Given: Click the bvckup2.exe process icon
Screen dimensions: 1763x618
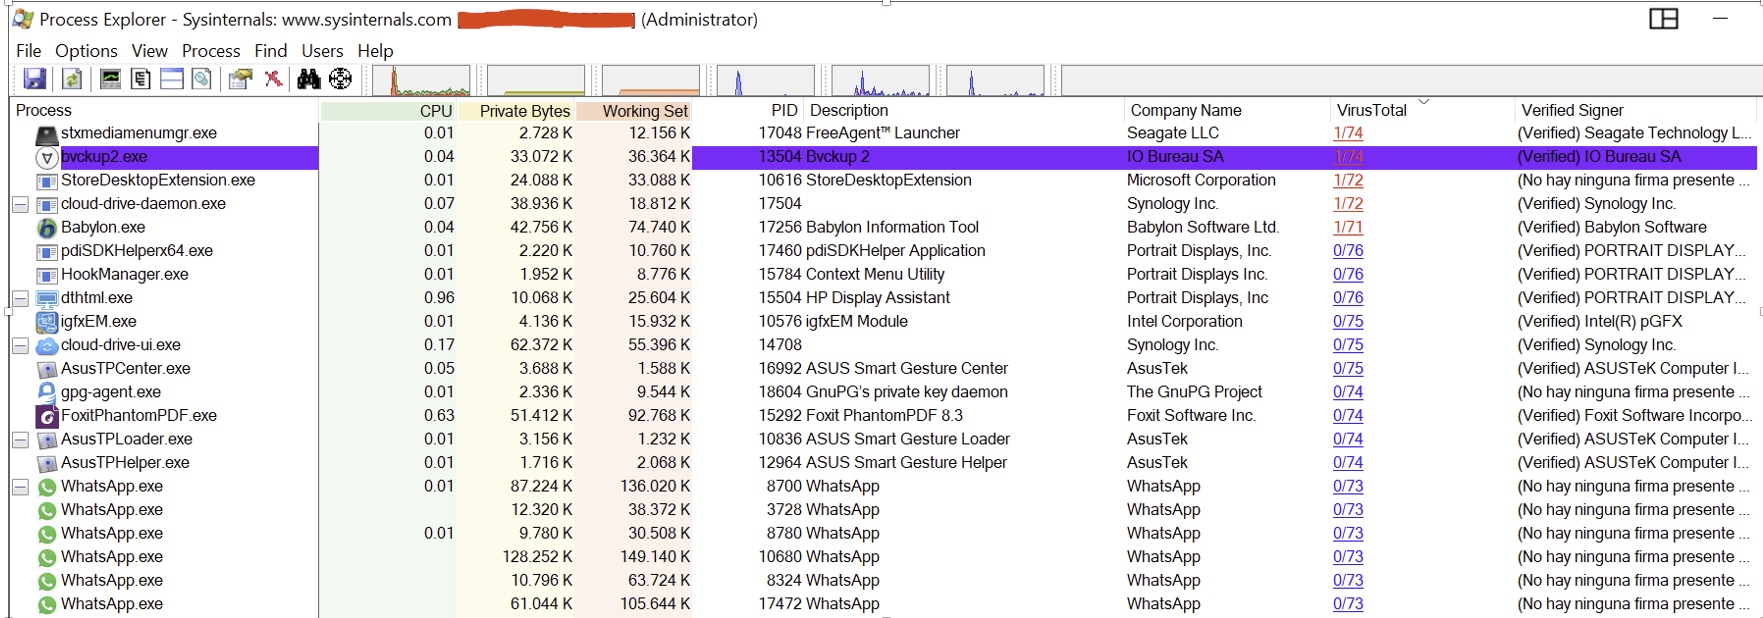Looking at the screenshot, I should point(47,157).
